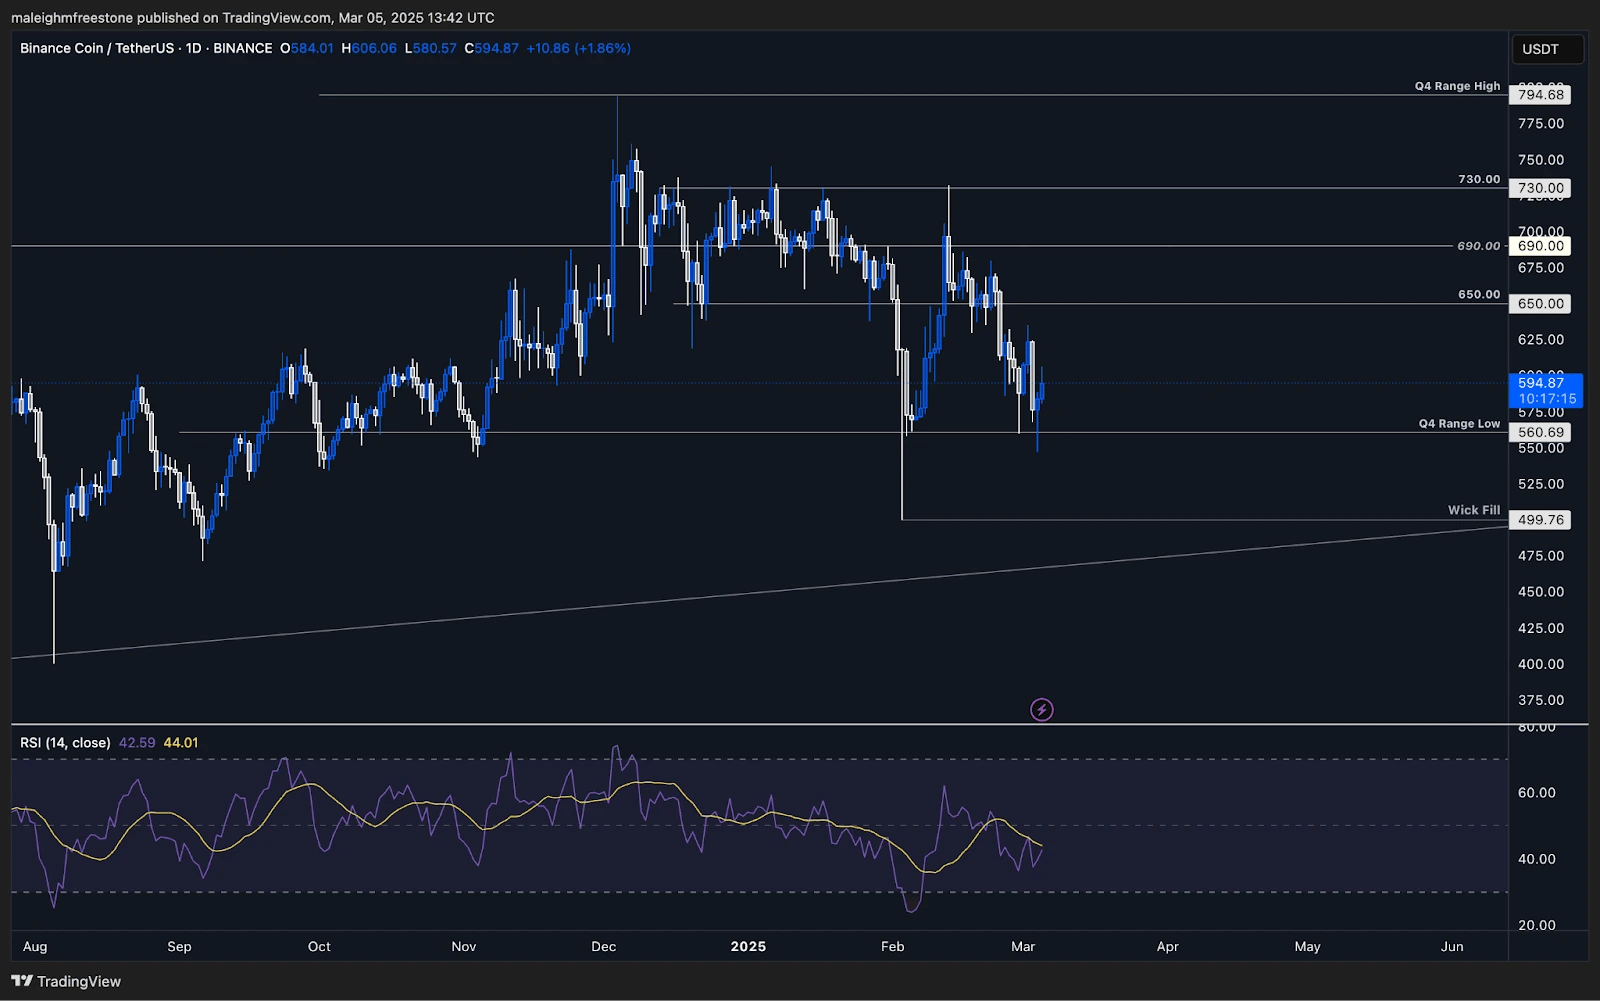
Task: Click the purple lightning quick-trade icon
Action: 1041,709
